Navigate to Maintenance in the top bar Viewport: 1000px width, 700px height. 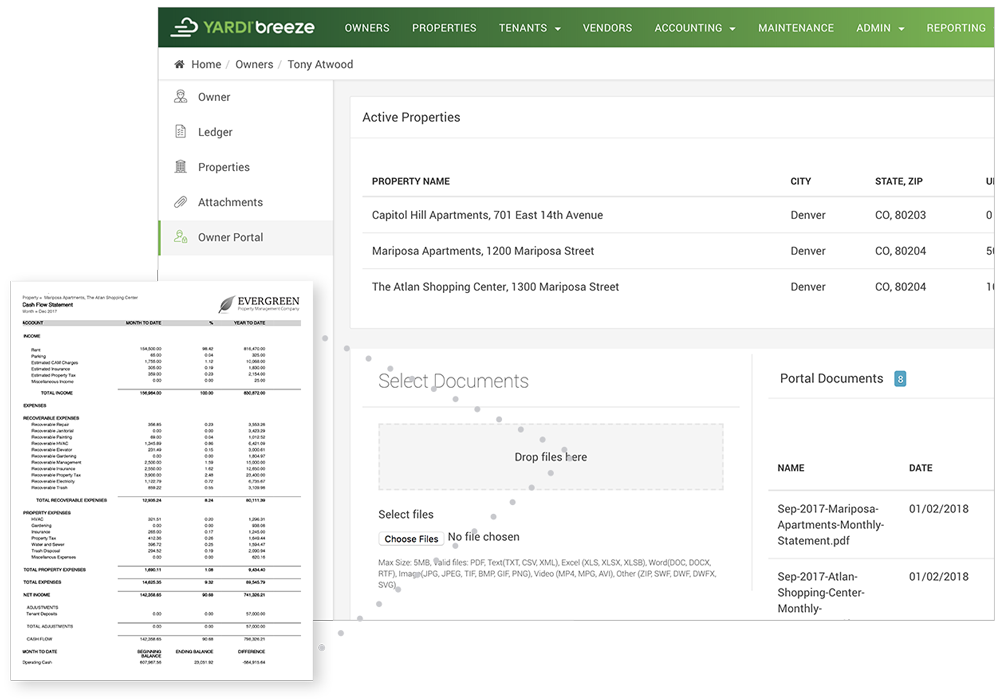[796, 28]
